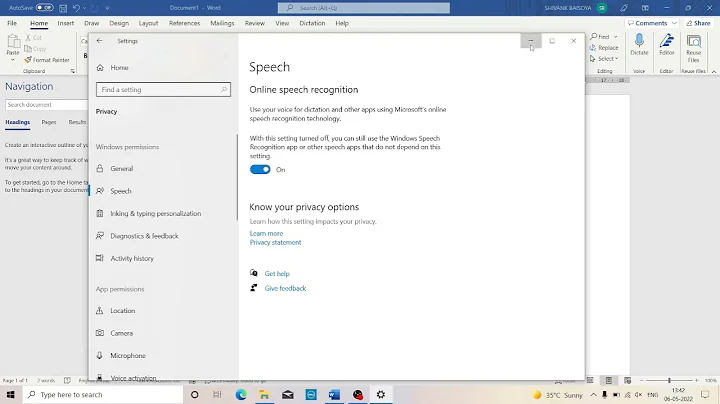Click Cortana circle icon on taskbar
Image resolution: width=720 pixels, height=404 pixels.
point(195,394)
